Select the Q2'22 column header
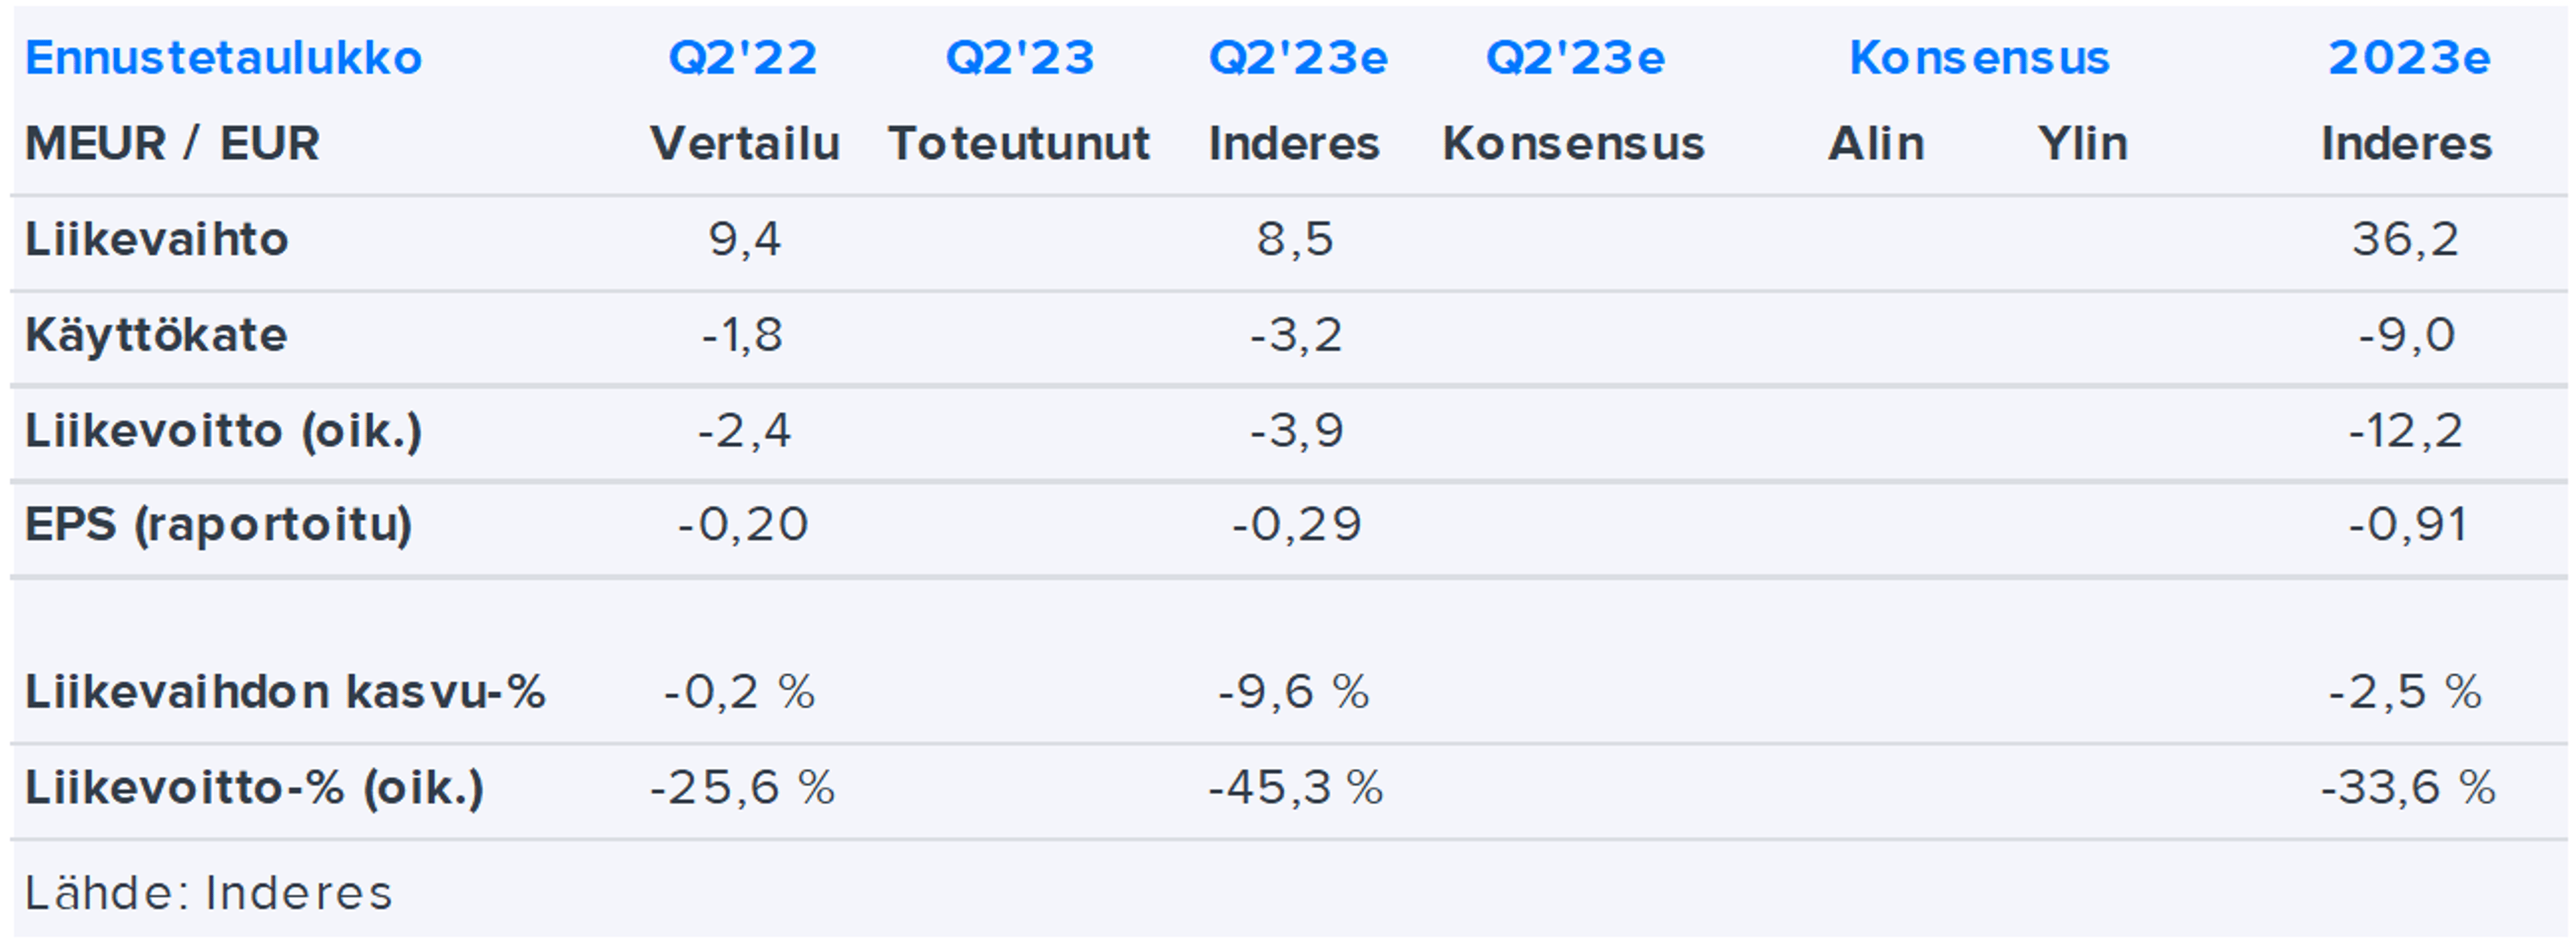The width and height of the screenshot is (2576, 943). (x=743, y=58)
